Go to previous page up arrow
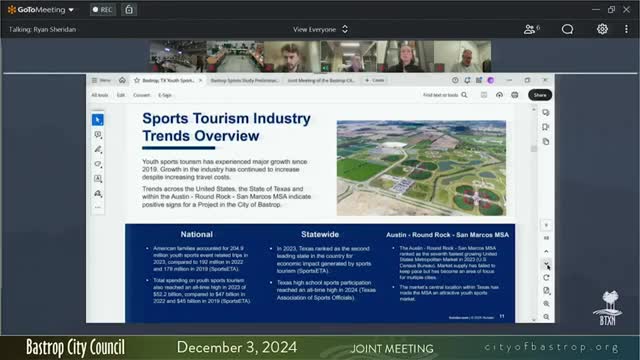Screen dimensions: 640x360 pos(546,251)
